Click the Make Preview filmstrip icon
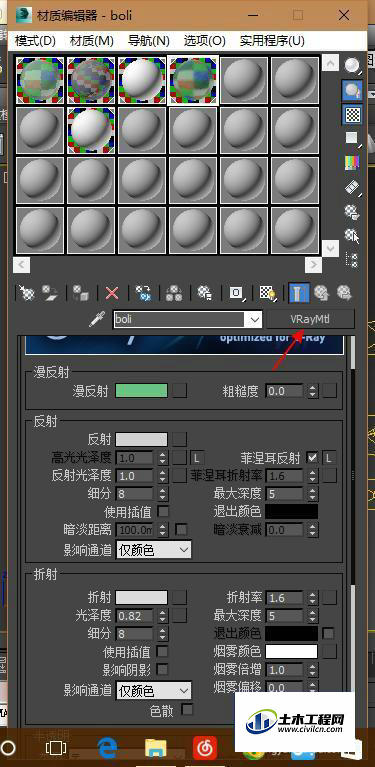 pos(352,187)
